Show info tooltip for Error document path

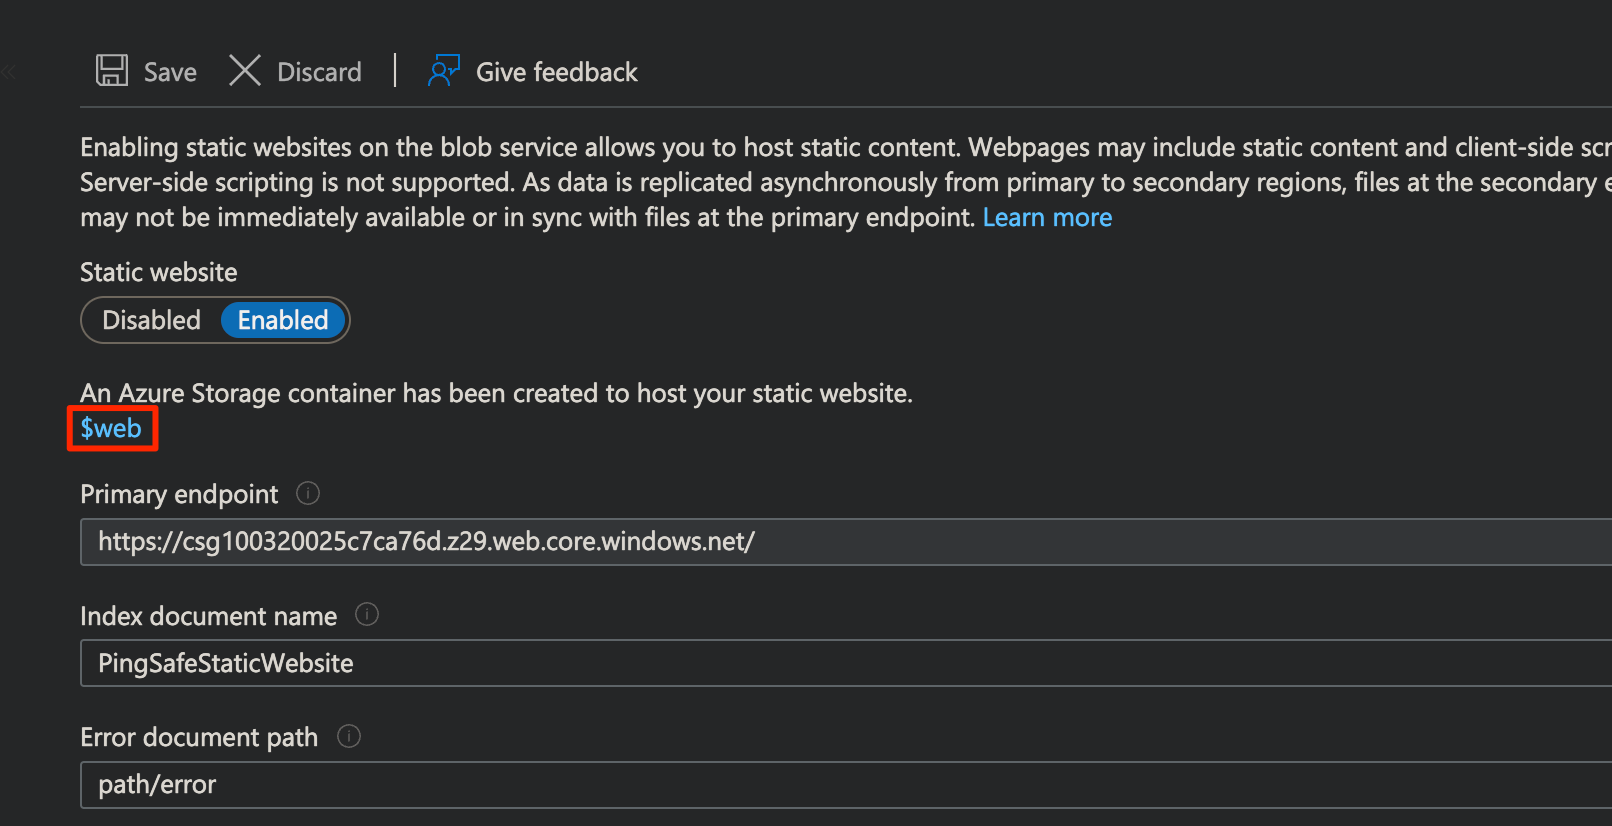click(x=349, y=737)
